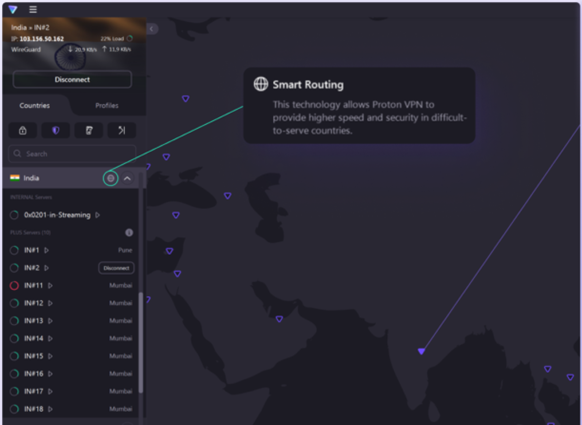Click the red IN#11 load circle
Screen dimensions: 582x425
click(x=14, y=285)
